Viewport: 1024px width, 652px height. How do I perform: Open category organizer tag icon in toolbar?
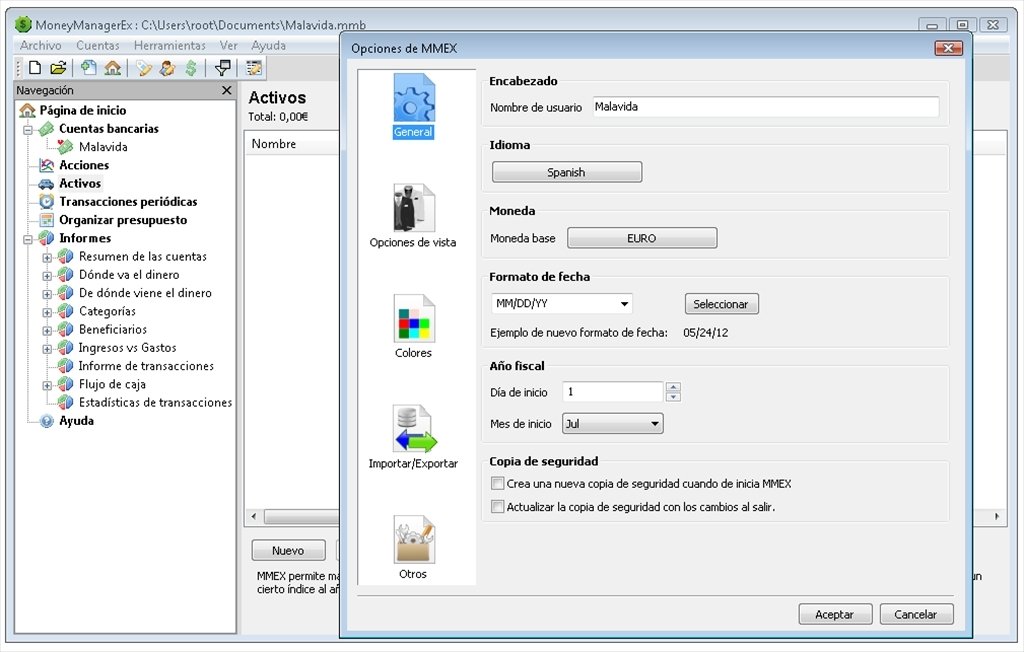pyautogui.click(x=144, y=67)
